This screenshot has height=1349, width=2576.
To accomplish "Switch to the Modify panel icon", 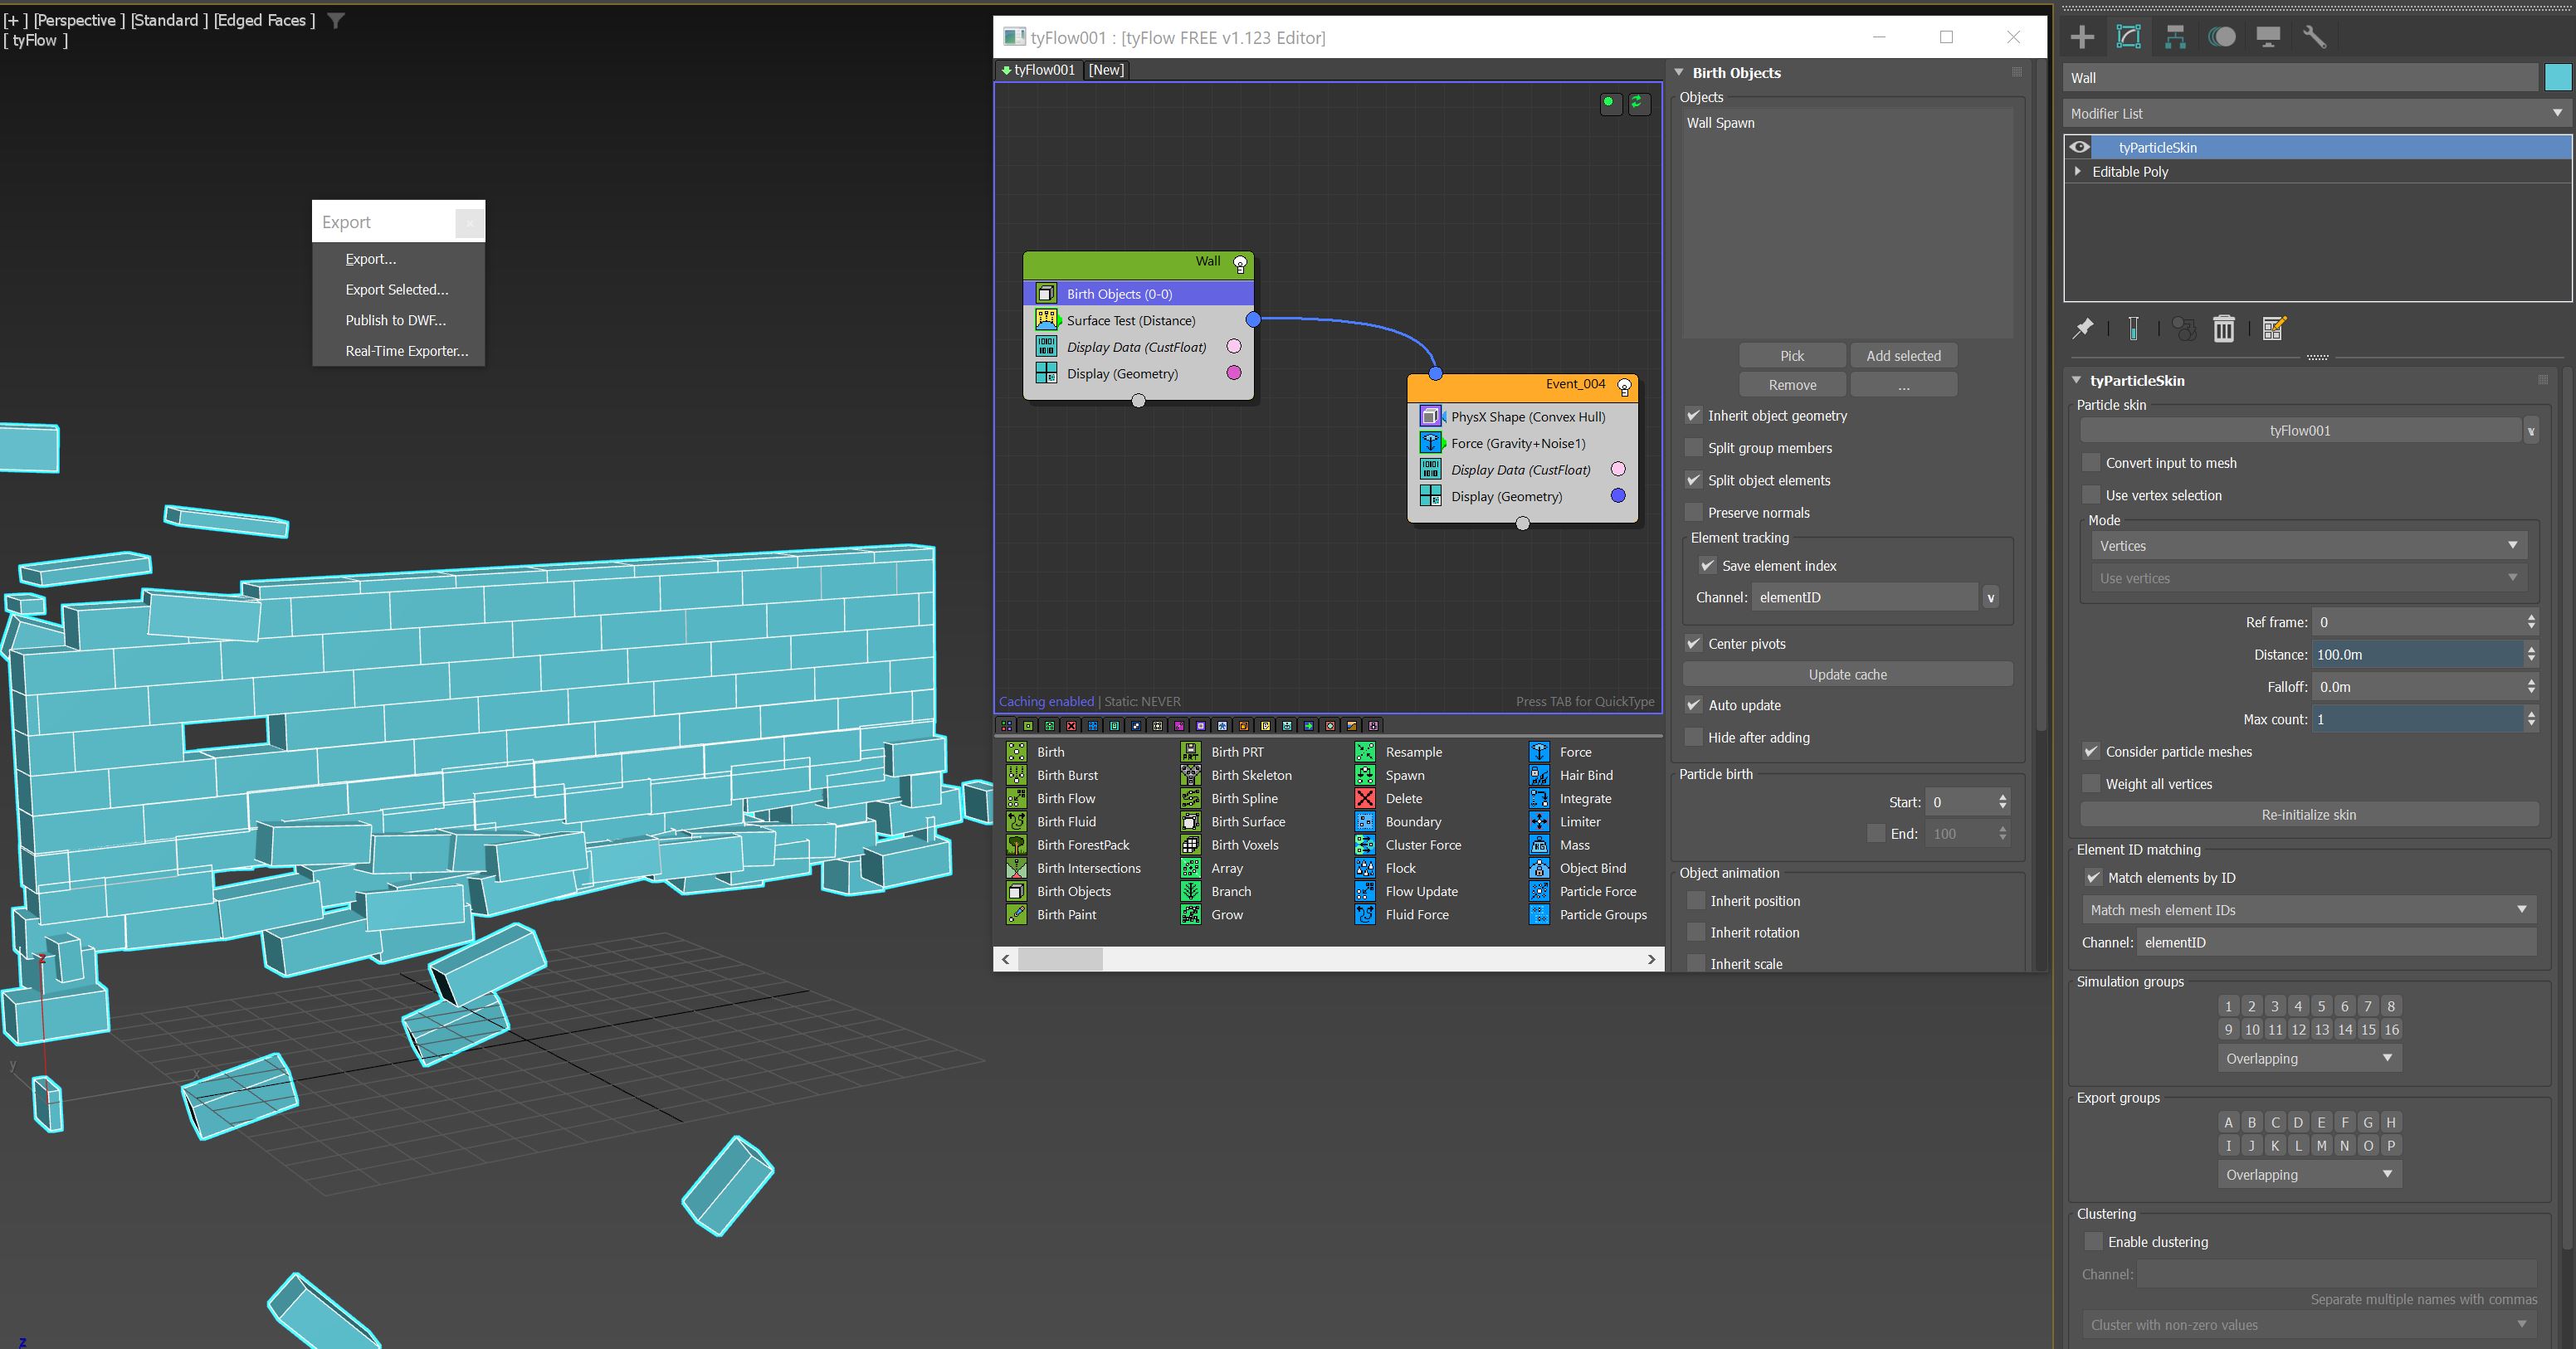I will point(2129,37).
